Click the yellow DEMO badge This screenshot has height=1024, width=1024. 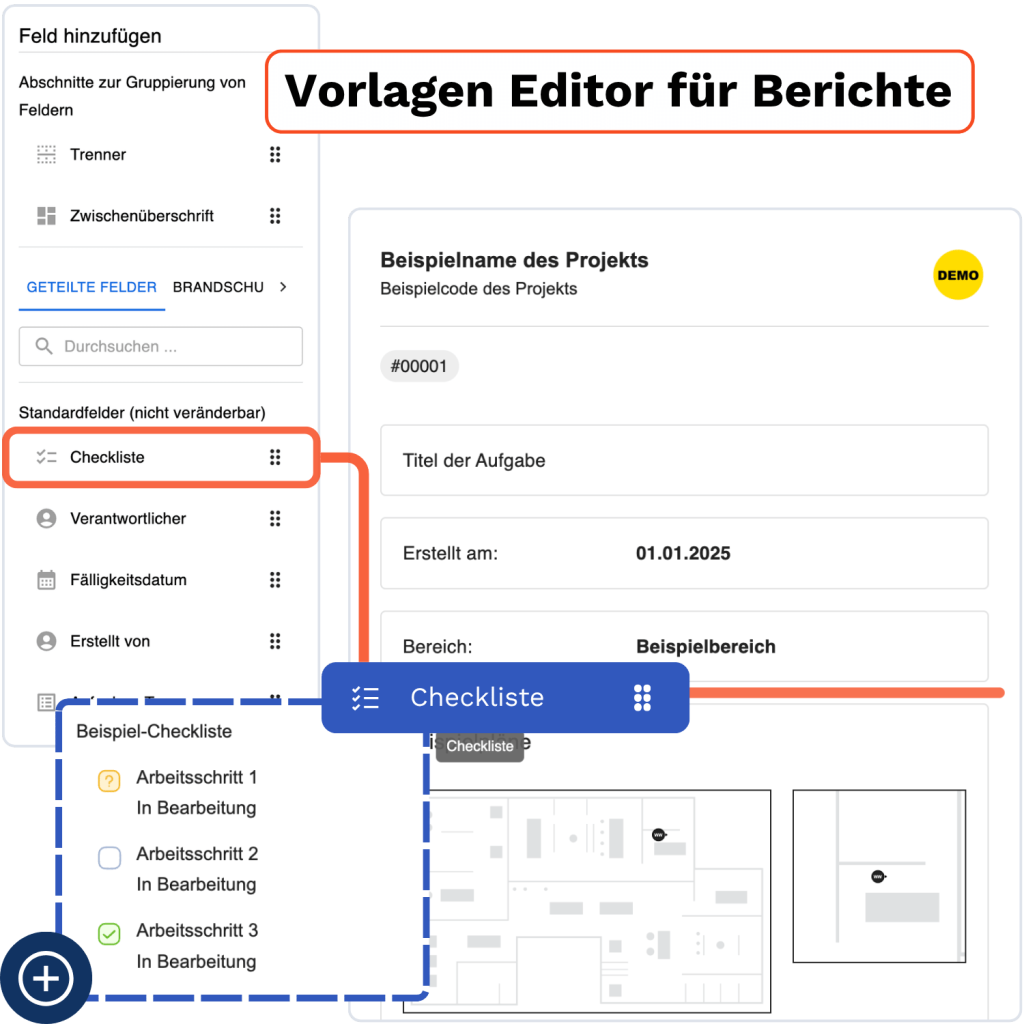pyautogui.click(x=957, y=275)
